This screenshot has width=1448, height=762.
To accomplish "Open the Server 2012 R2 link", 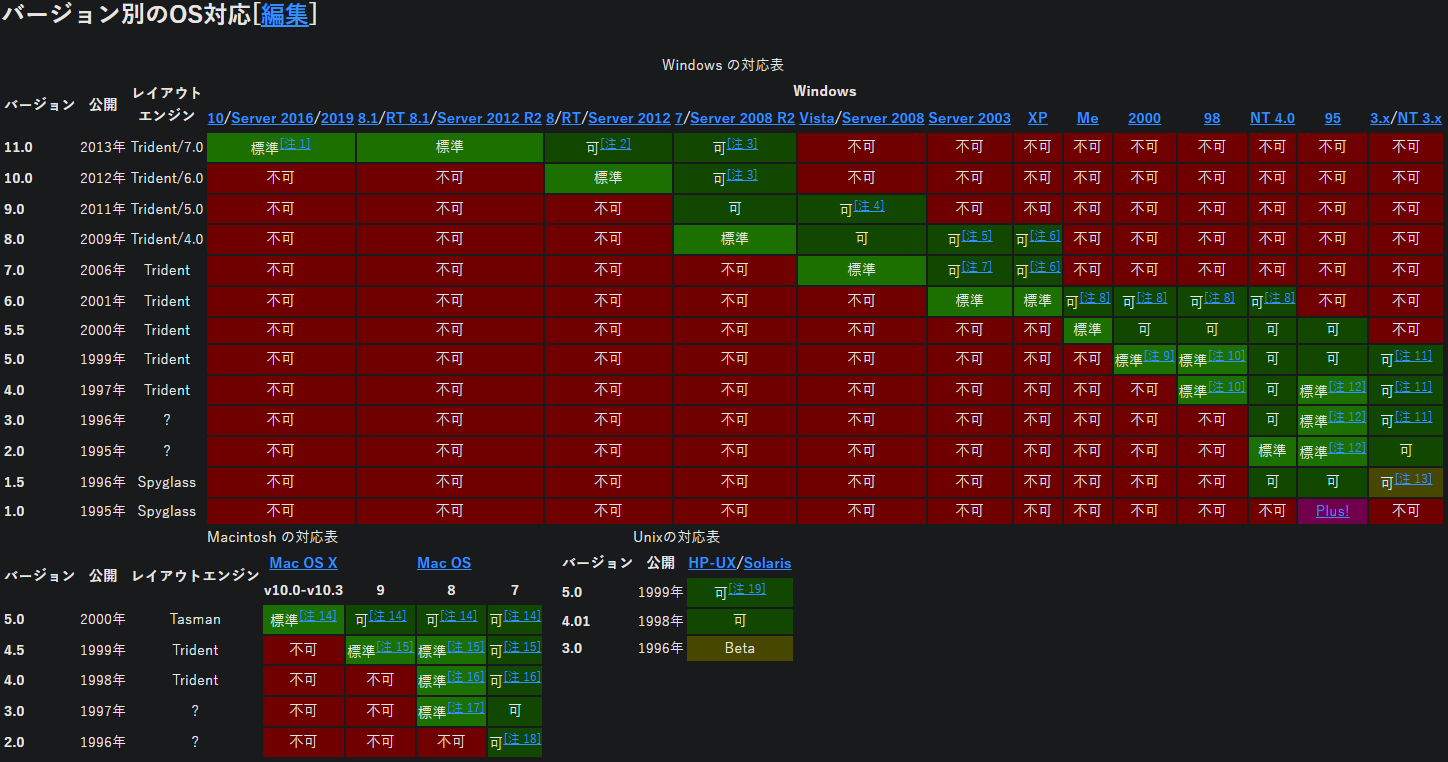I will [489, 118].
